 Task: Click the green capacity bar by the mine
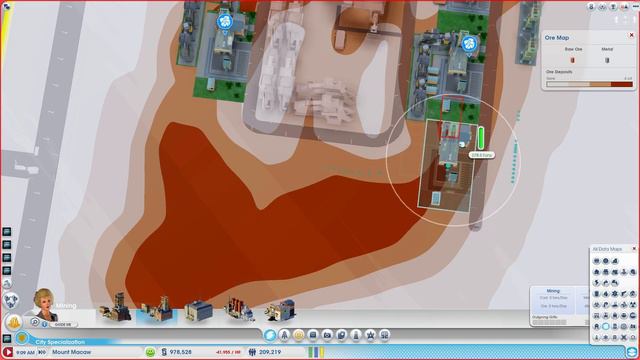click(x=481, y=138)
